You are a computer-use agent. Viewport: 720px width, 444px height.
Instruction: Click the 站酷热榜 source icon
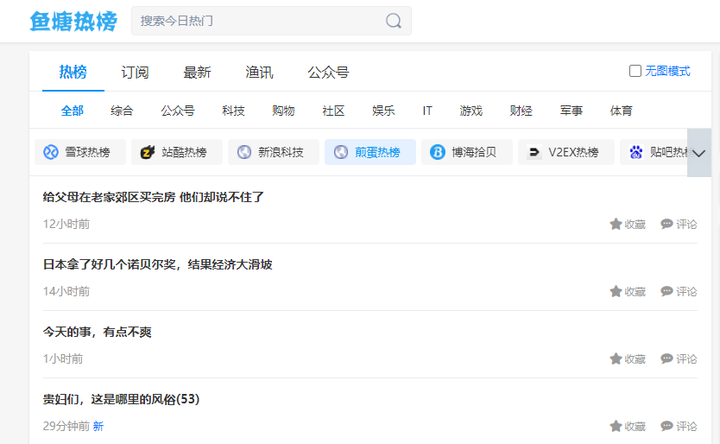point(148,153)
